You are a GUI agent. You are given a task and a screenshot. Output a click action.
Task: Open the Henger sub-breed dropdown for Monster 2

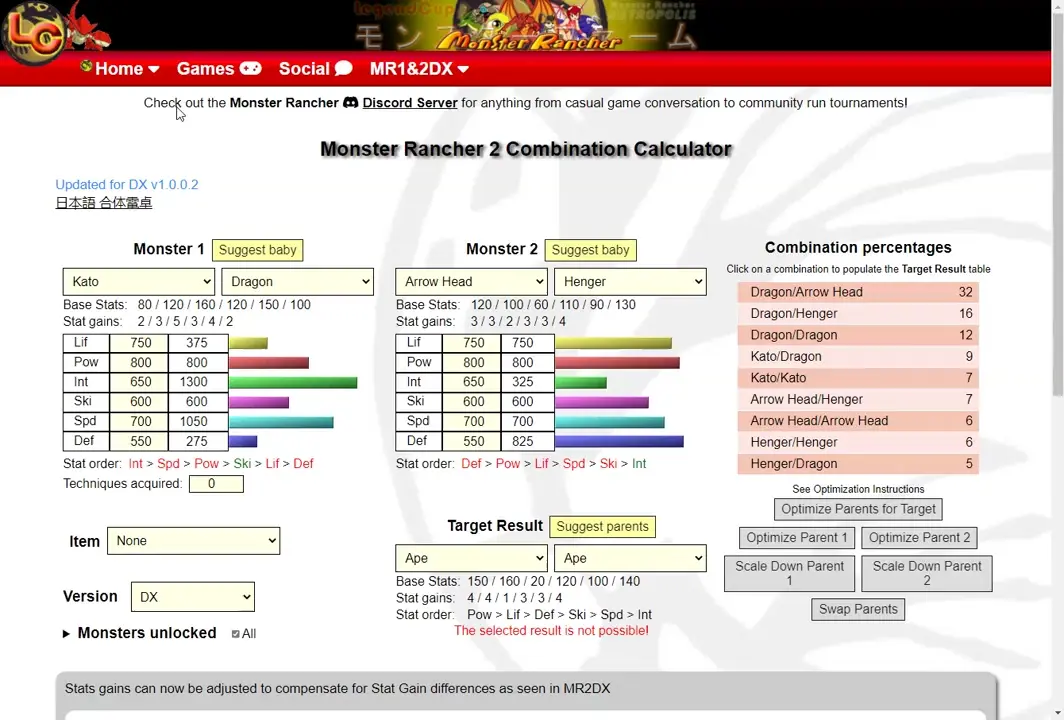(x=630, y=281)
